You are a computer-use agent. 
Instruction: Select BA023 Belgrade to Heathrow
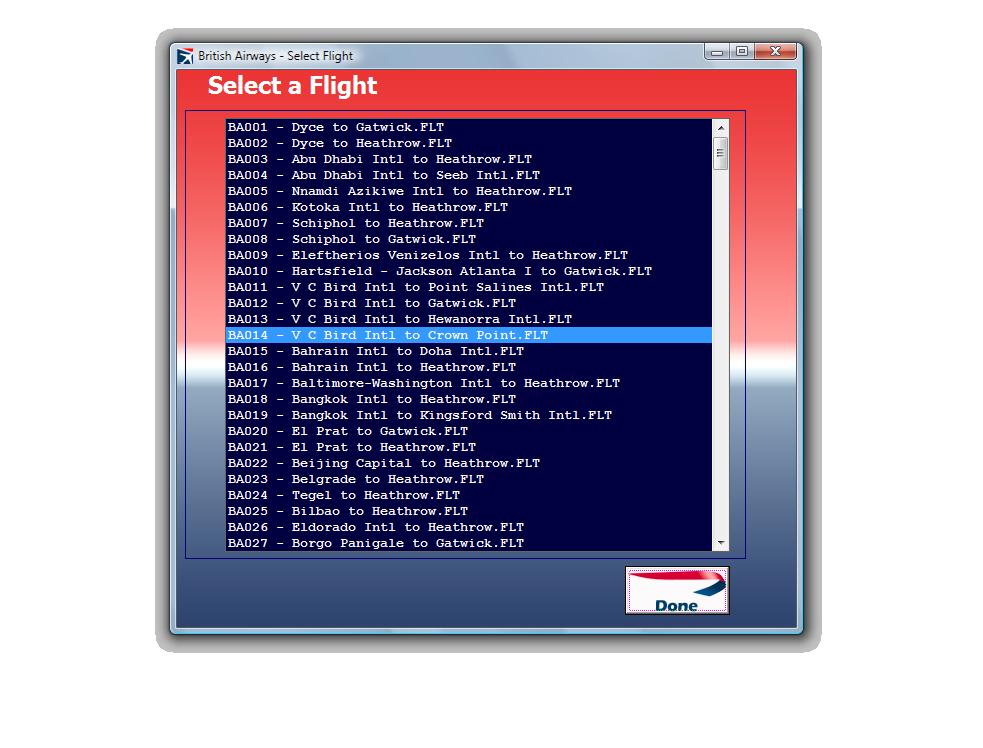tap(469, 479)
